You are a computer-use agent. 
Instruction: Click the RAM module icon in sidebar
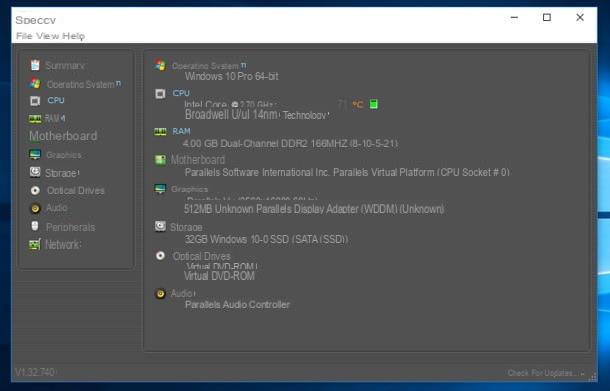click(35, 118)
